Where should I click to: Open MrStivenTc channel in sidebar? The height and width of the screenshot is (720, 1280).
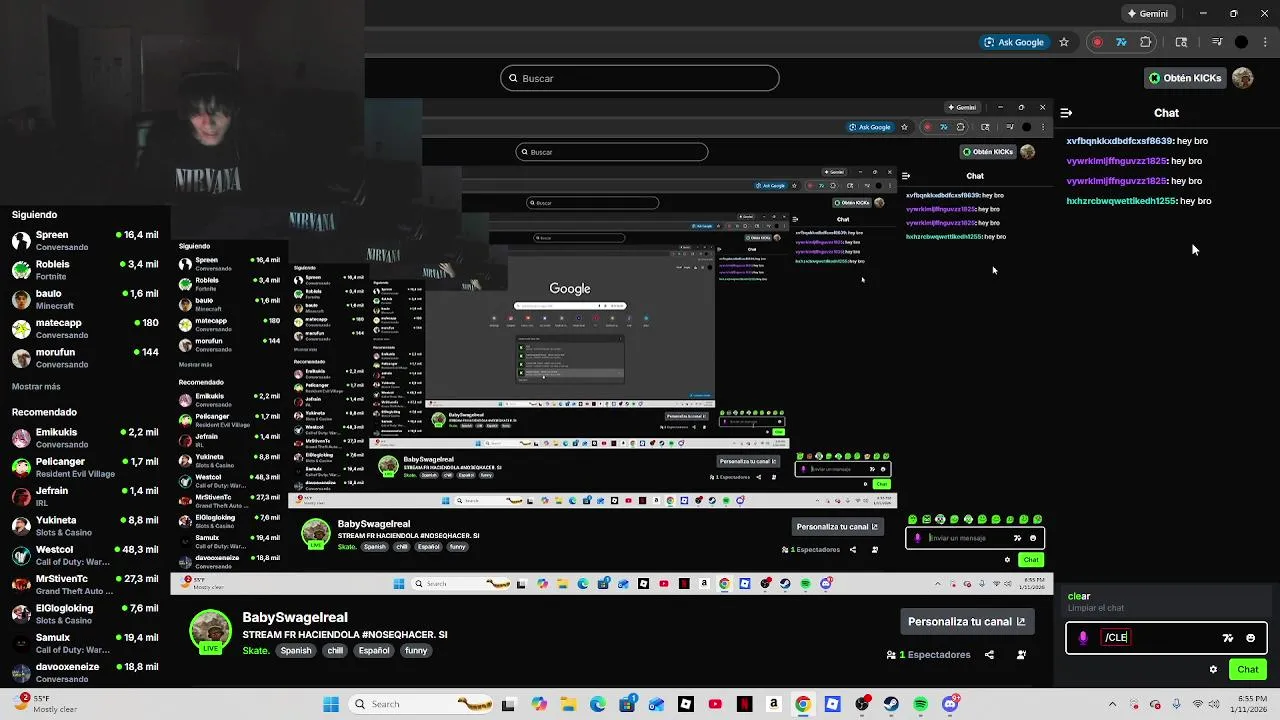pyautogui.click(x=85, y=584)
